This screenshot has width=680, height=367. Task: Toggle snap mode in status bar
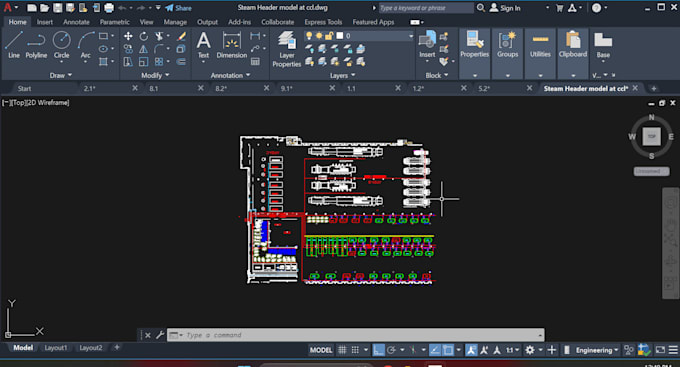pyautogui.click(x=355, y=350)
